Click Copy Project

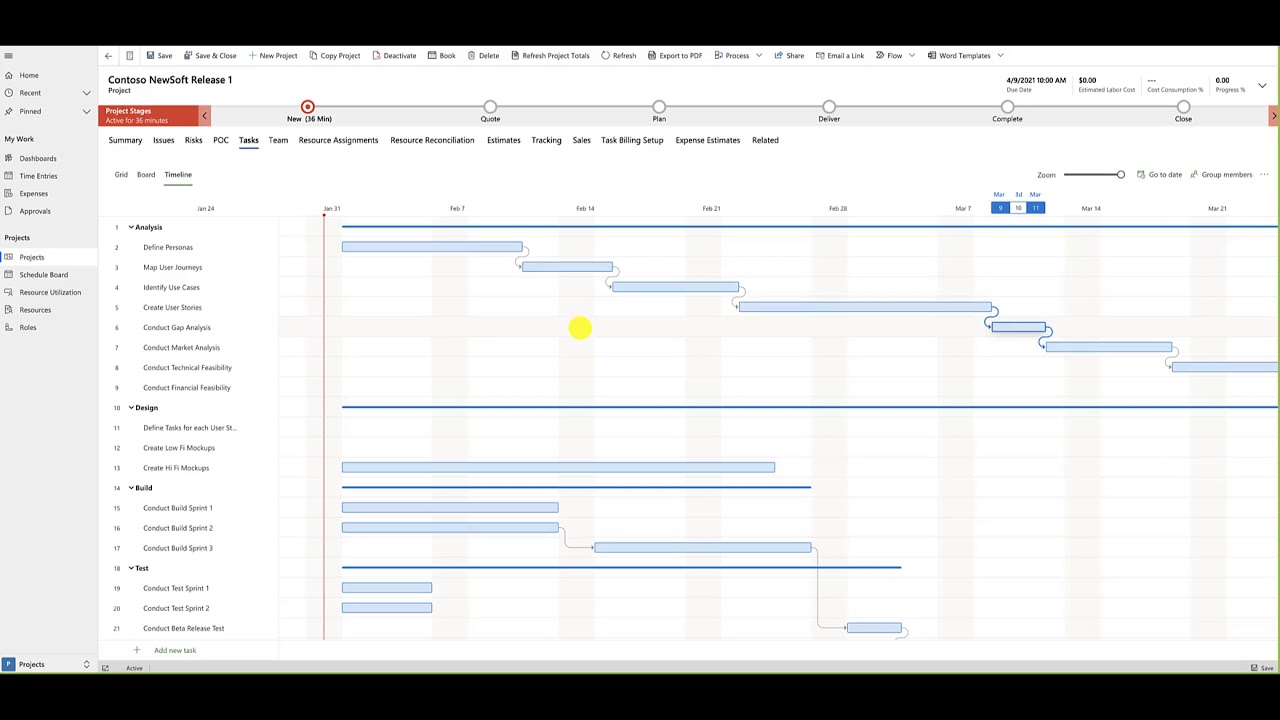(x=334, y=56)
